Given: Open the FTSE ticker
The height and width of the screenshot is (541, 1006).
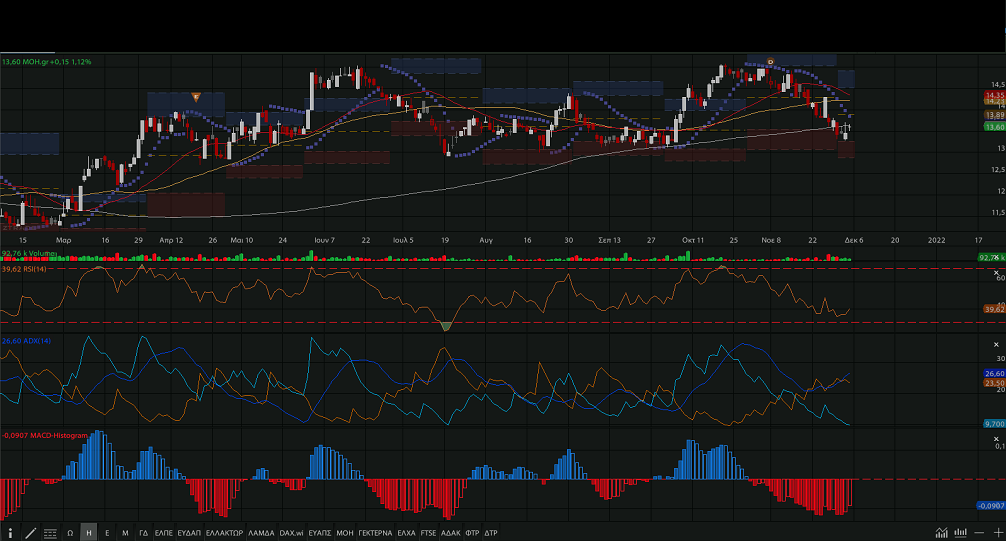Looking at the screenshot, I should [x=428, y=533].
